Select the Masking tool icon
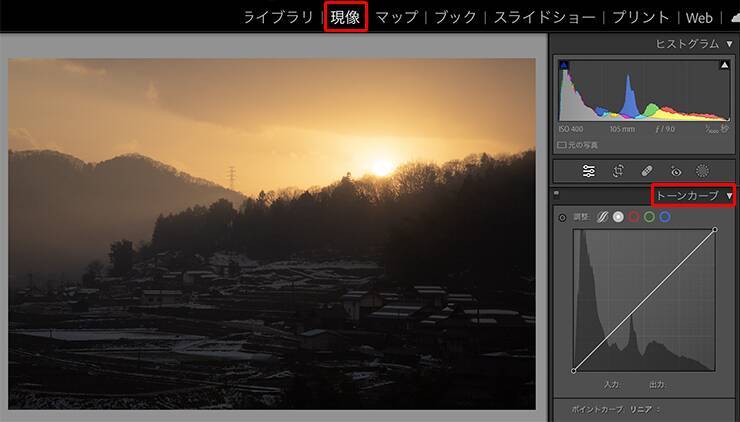Screen dimensions: 740x422 703,171
